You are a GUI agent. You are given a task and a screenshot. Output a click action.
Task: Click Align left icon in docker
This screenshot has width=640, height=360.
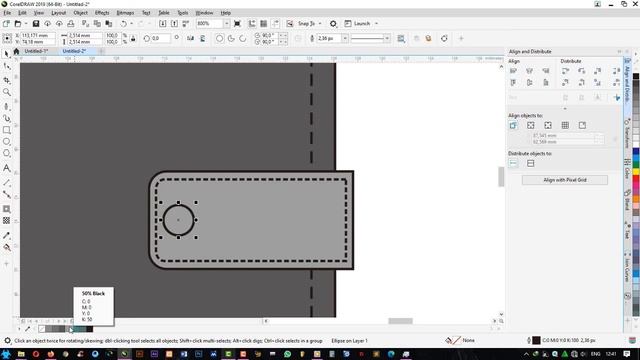point(513,71)
